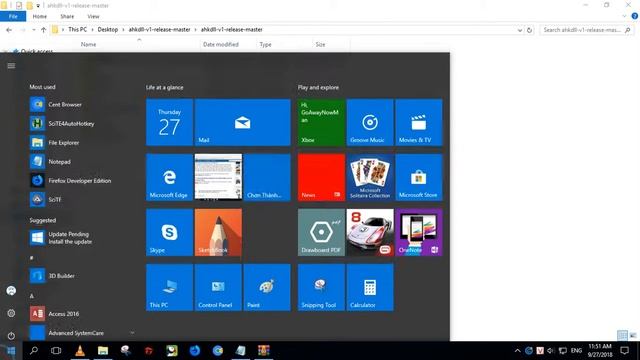The height and width of the screenshot is (360, 640).
Task: Open the taskbar clock showing 11:51 AM
Action: (600, 351)
